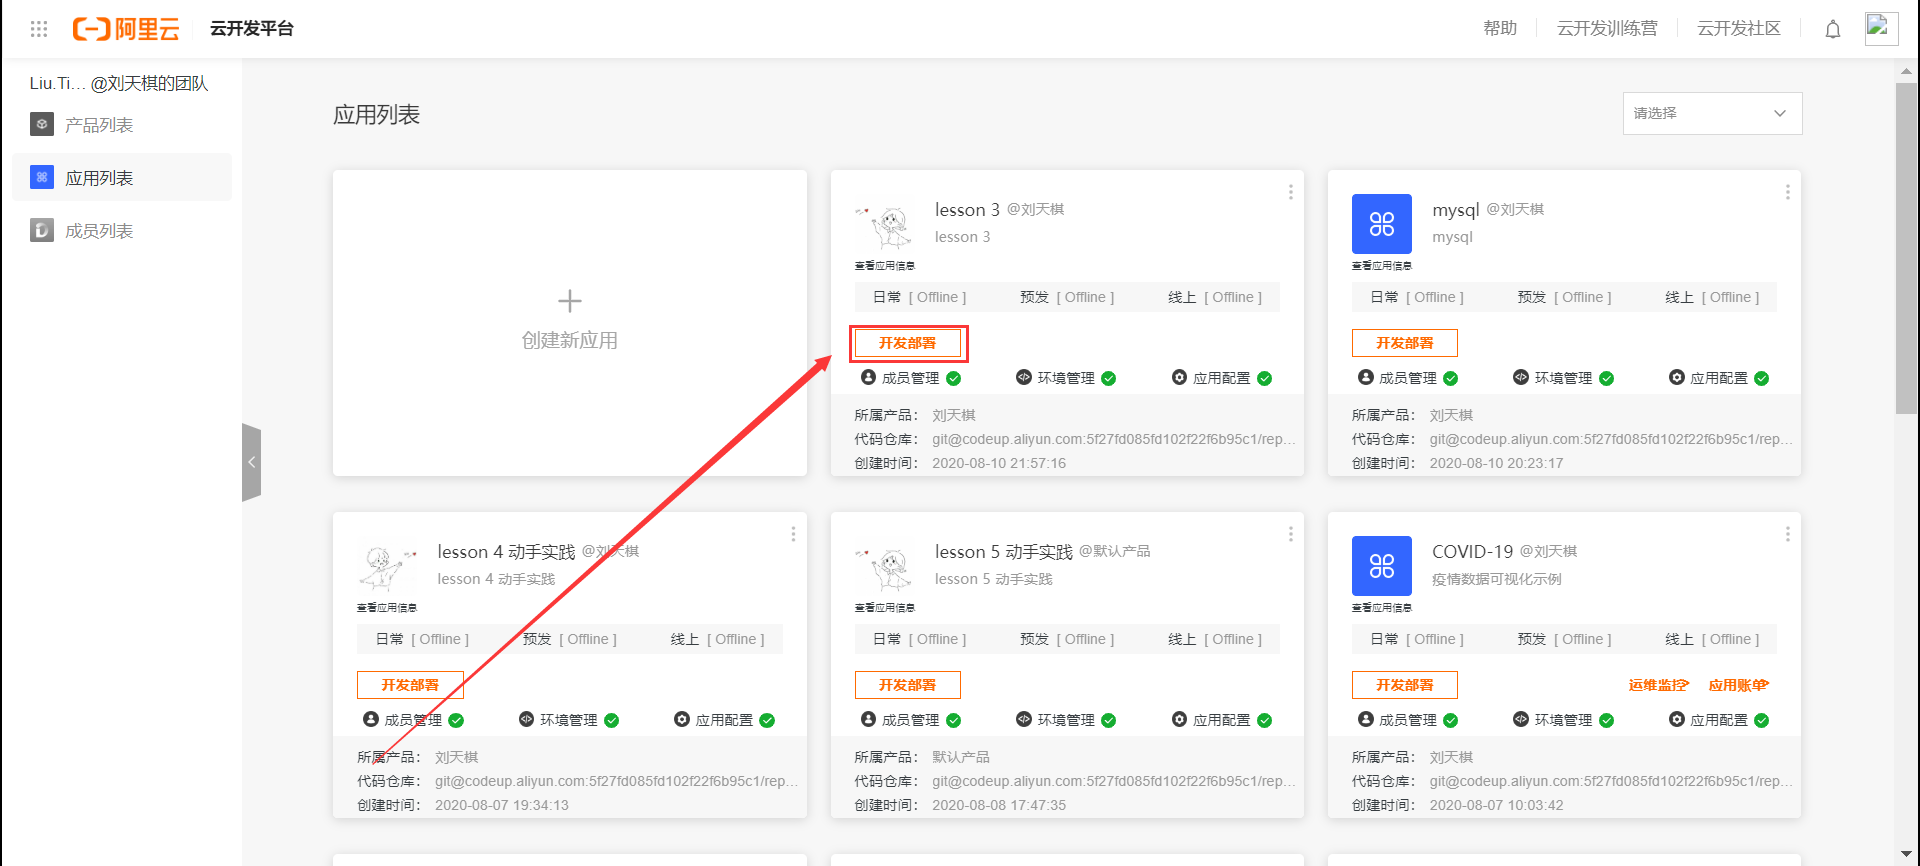Click 成员管理 icon on lesson 4 card

point(370,719)
